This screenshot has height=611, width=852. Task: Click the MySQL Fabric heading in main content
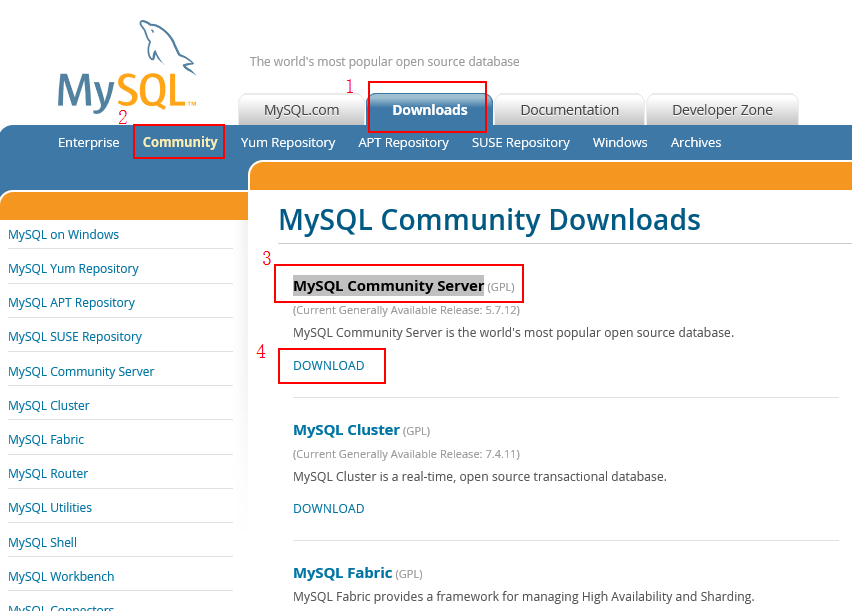click(342, 573)
